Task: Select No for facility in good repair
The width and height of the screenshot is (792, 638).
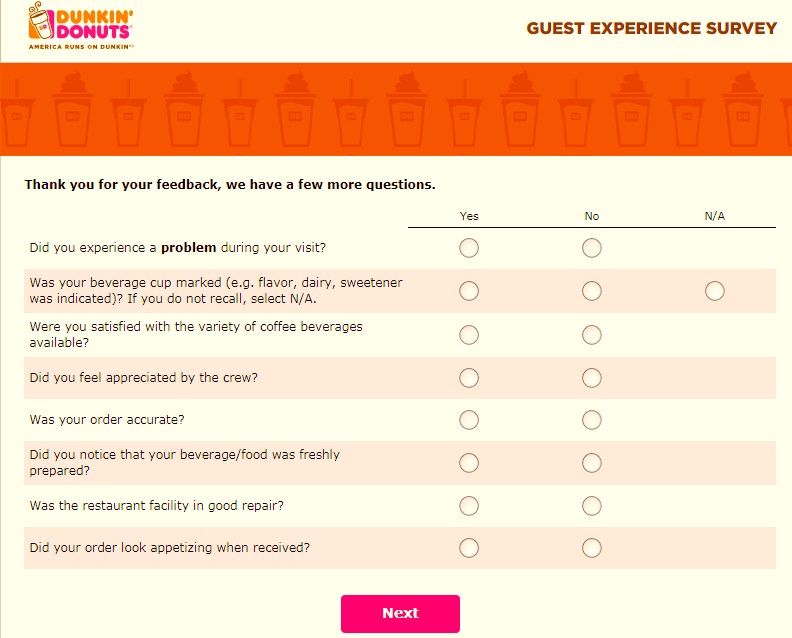Action: click(x=591, y=506)
